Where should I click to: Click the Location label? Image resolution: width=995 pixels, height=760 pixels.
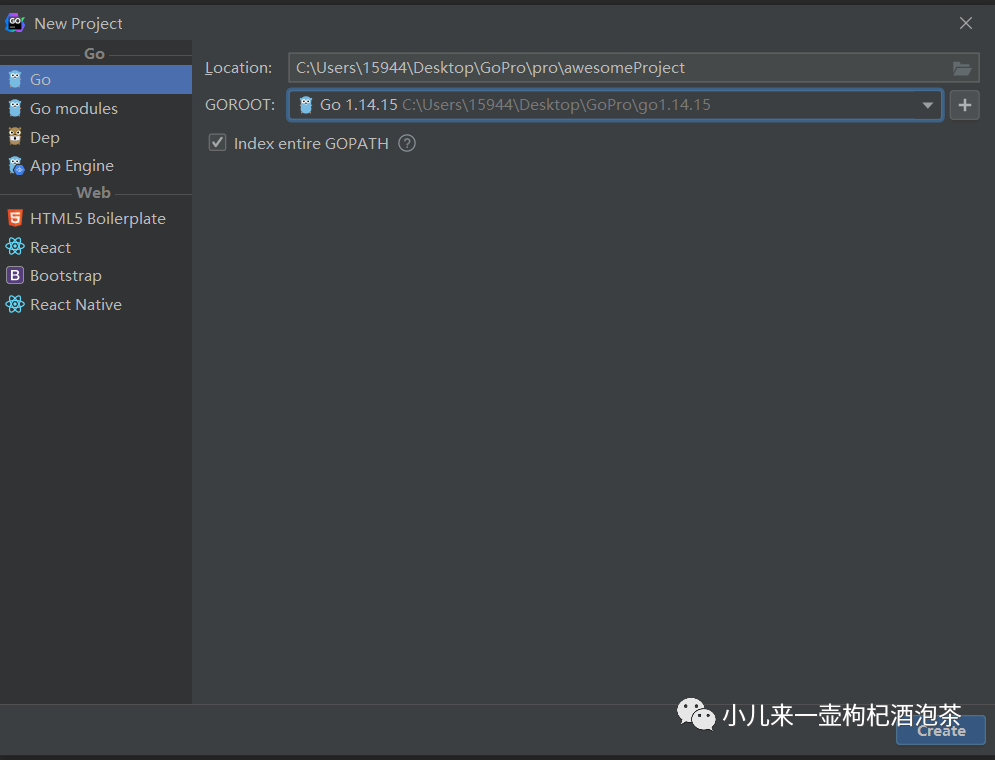coord(238,68)
